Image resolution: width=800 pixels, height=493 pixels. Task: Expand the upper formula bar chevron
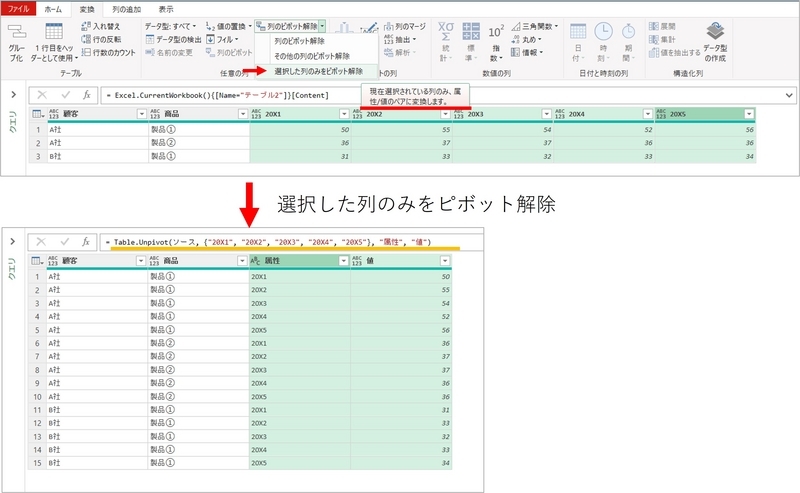pyautogui.click(x=789, y=95)
